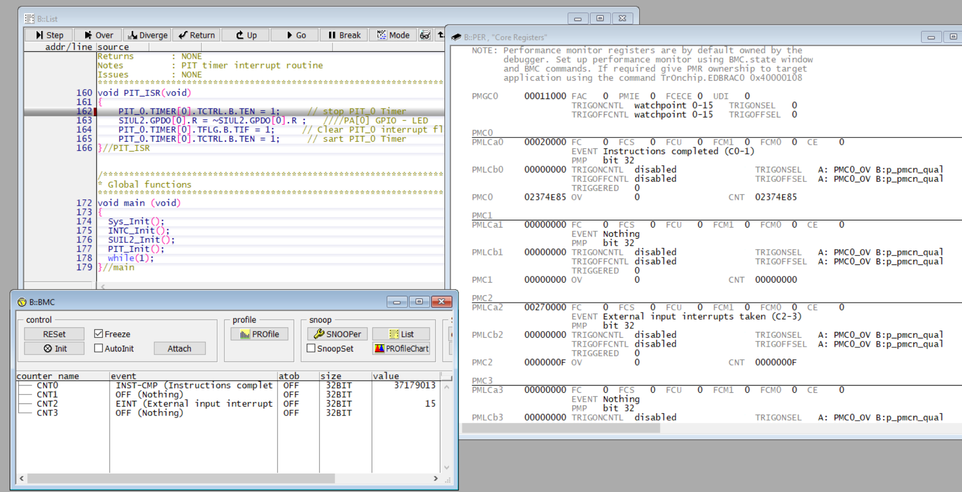Click the Attach button

179,348
